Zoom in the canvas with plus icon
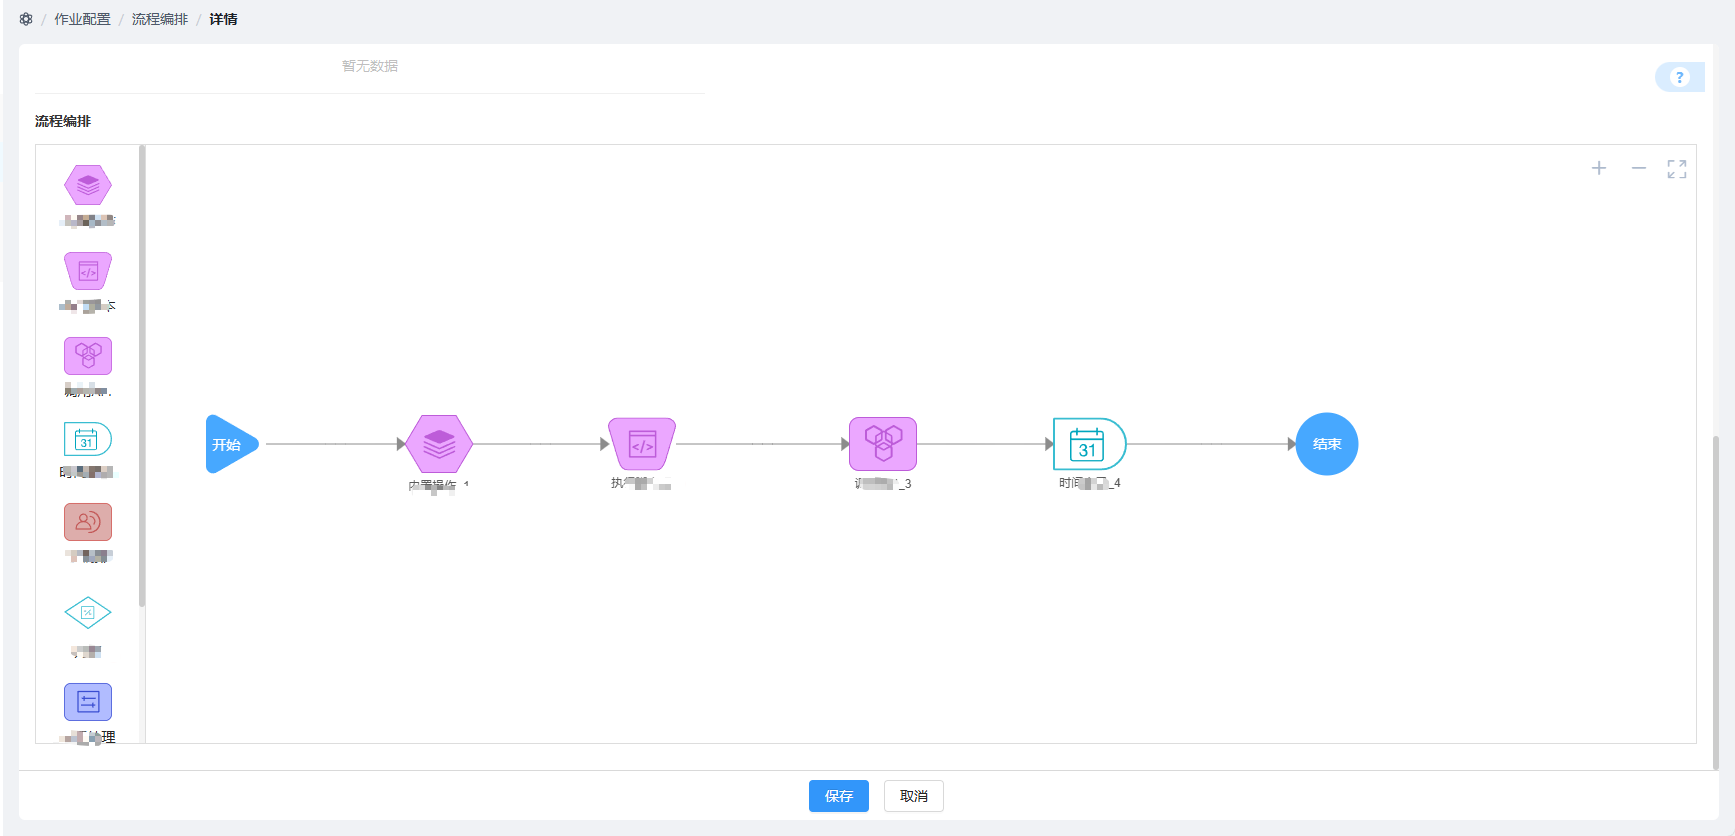 coord(1599,168)
